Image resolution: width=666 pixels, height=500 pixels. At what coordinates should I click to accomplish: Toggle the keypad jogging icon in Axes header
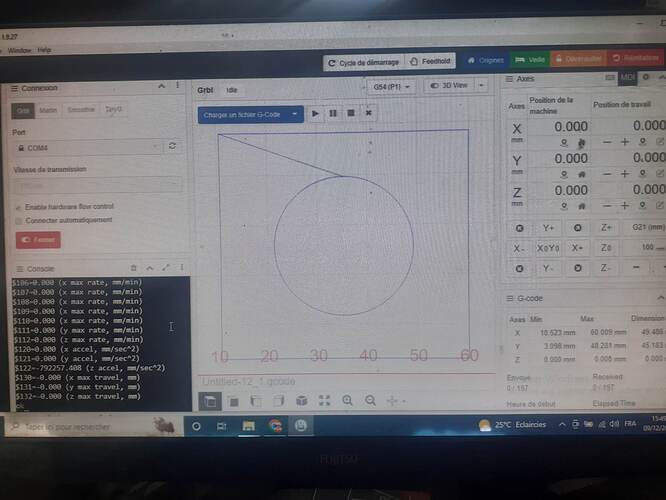[x=610, y=77]
